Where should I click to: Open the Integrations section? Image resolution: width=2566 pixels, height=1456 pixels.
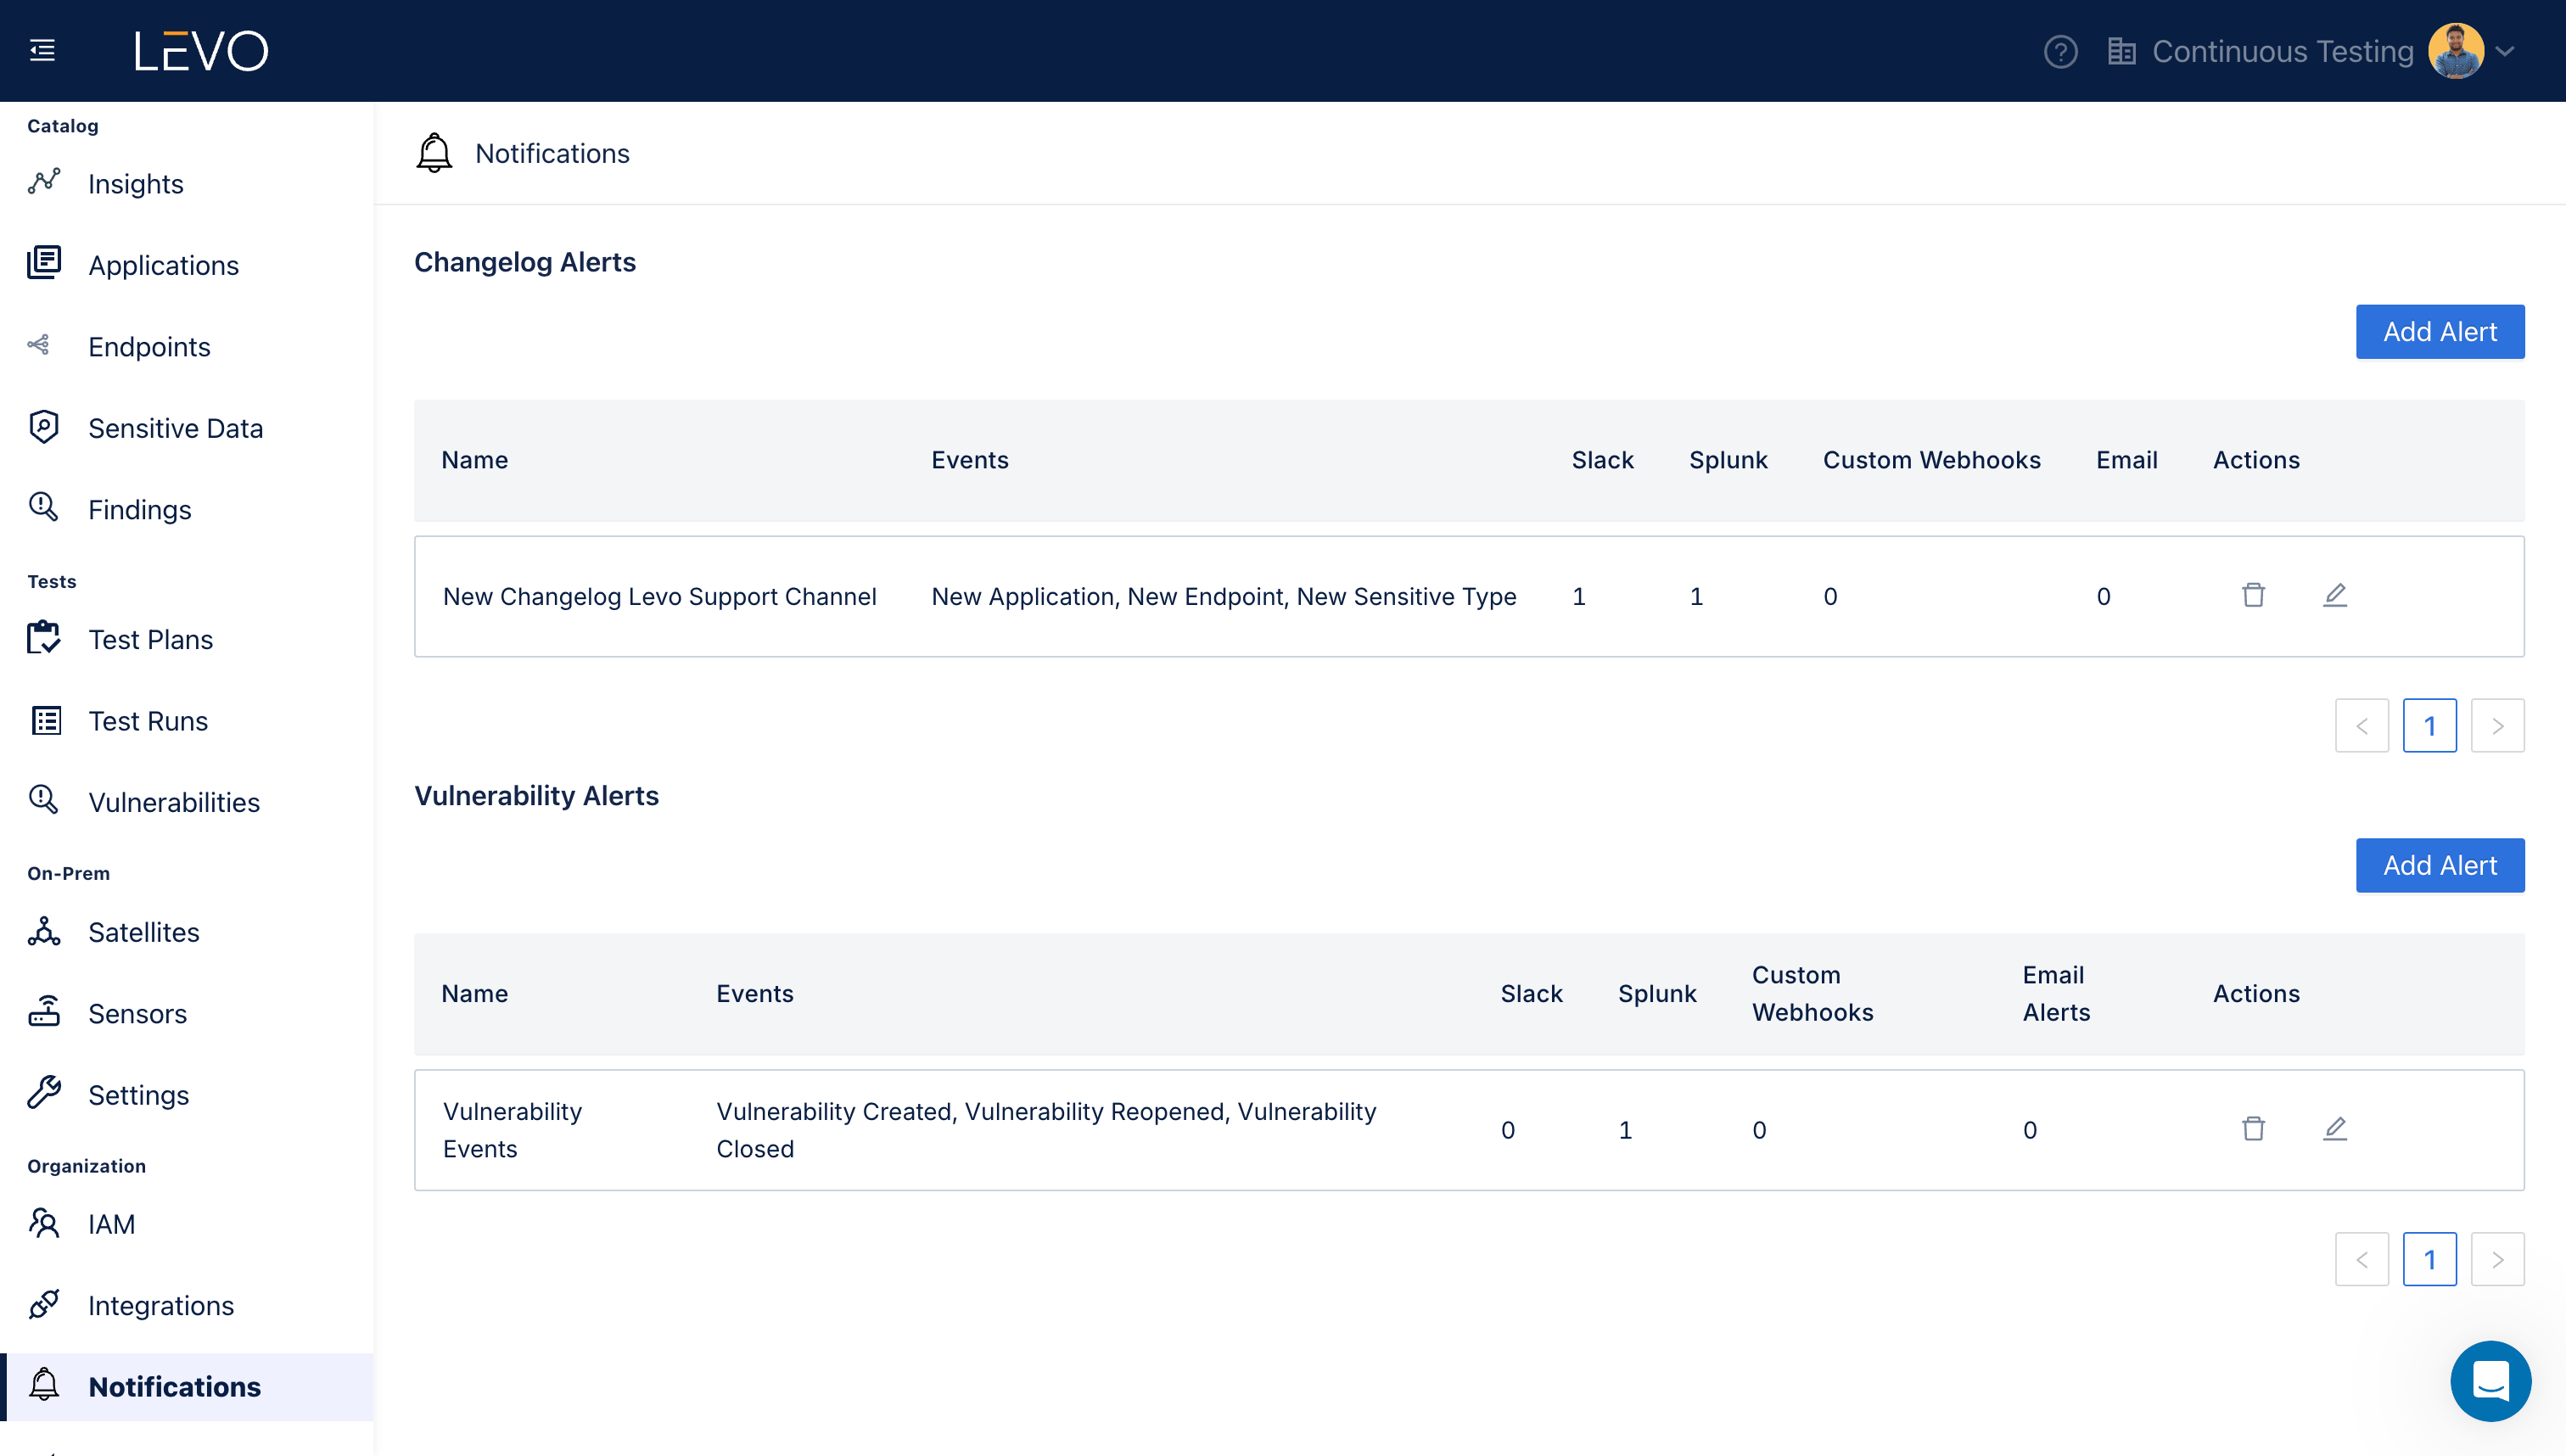(160, 1306)
